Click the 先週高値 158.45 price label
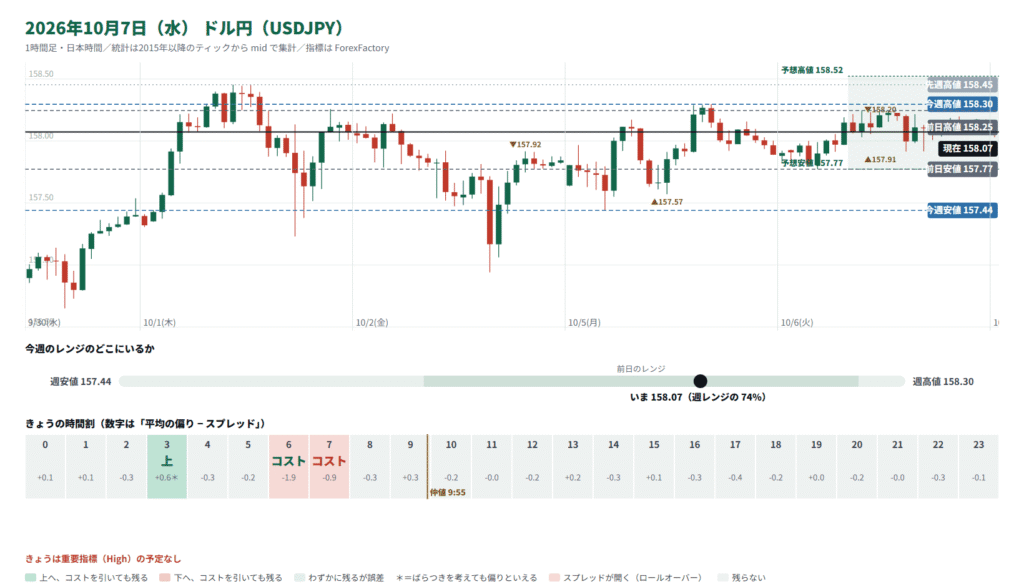The width and height of the screenshot is (1024, 584). pyautogui.click(x=962, y=84)
